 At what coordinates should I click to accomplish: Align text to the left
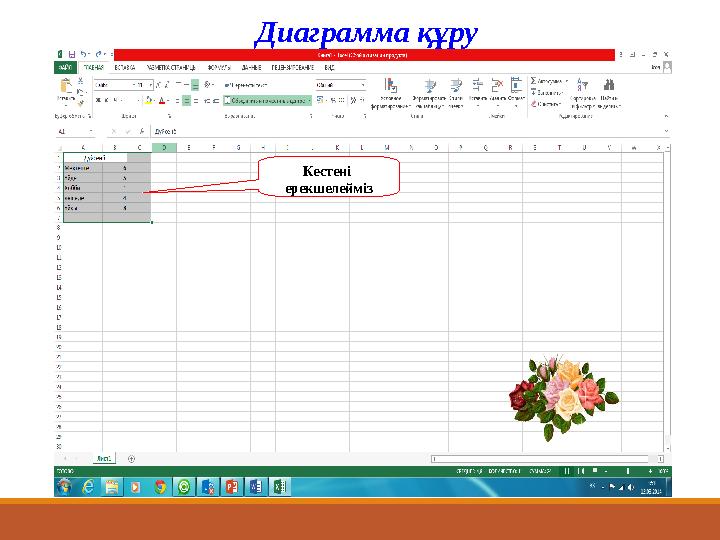pyautogui.click(x=177, y=100)
